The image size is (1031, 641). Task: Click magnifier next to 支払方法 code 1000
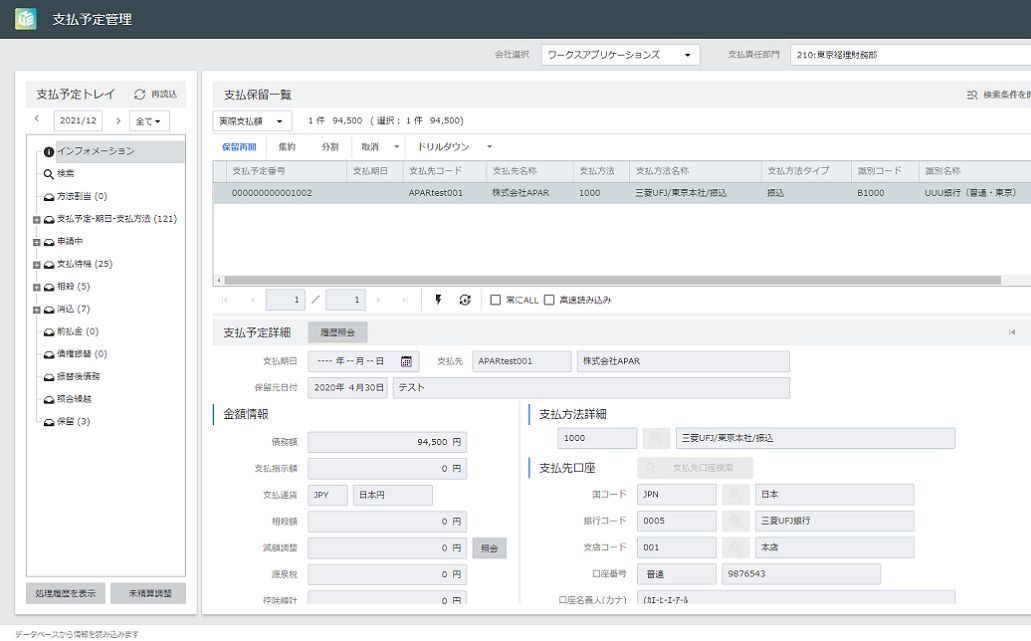tap(656, 438)
